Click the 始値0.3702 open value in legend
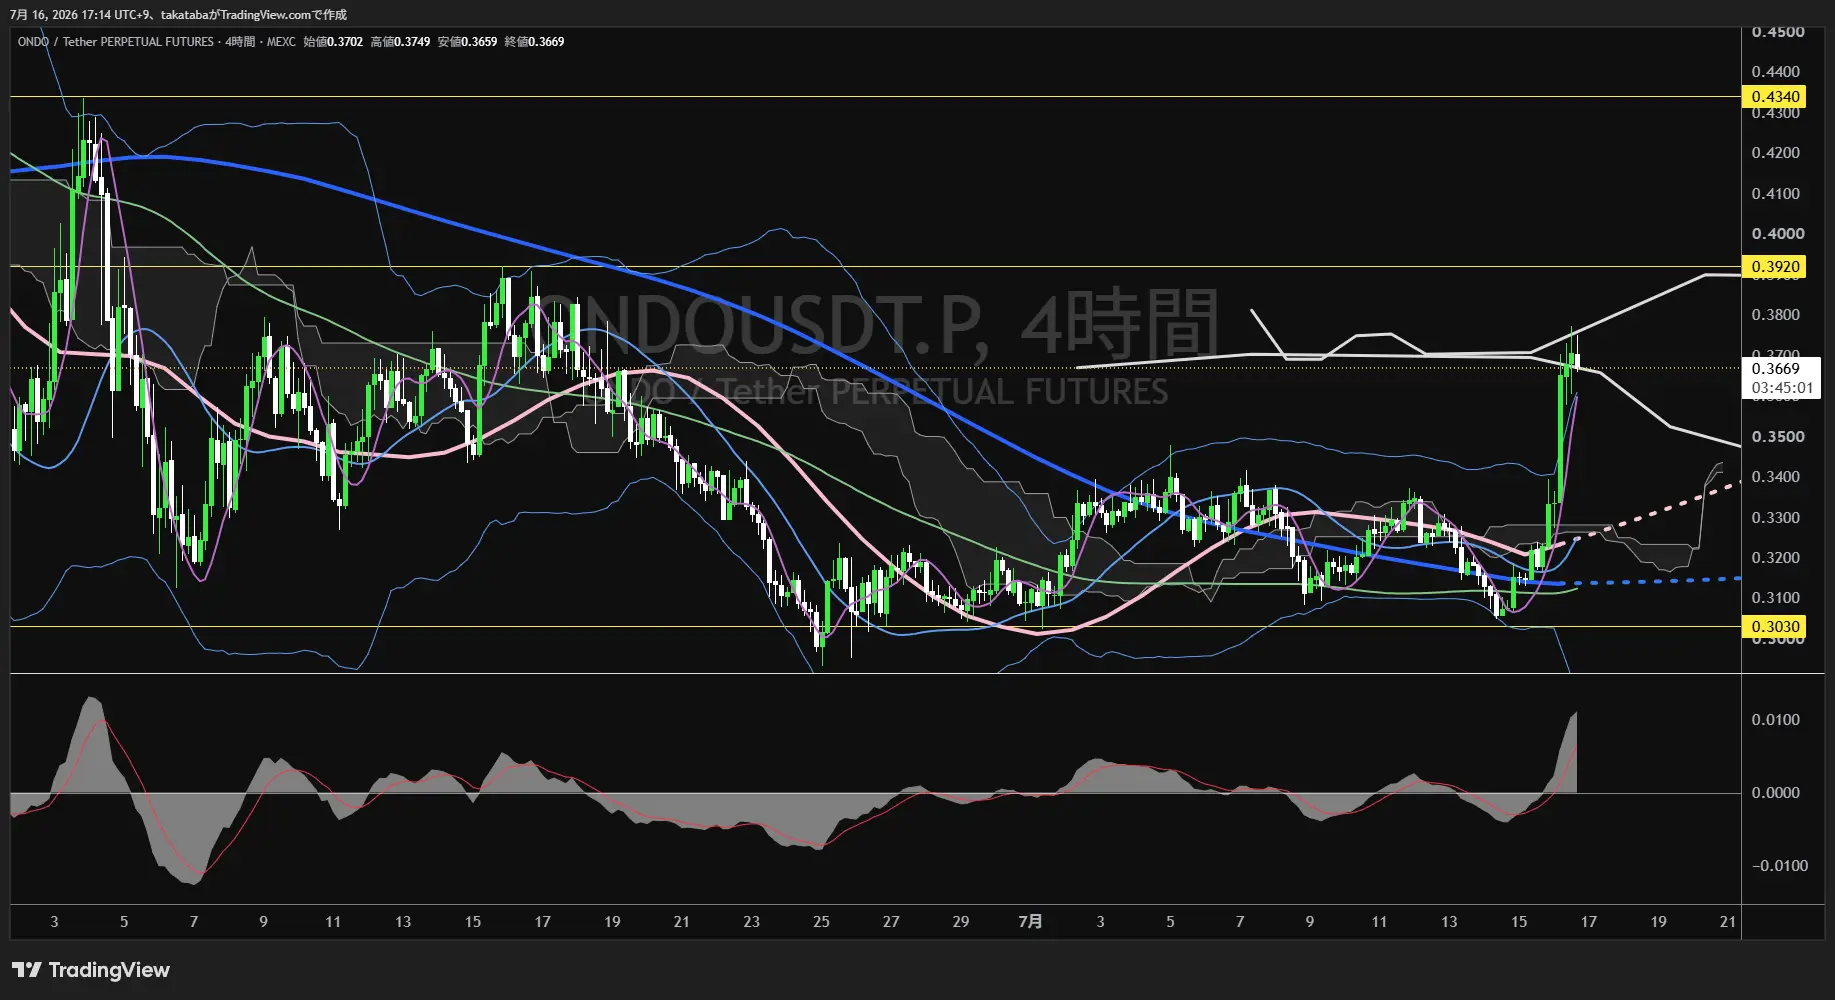Viewport: 1835px width, 1000px height. tap(333, 42)
